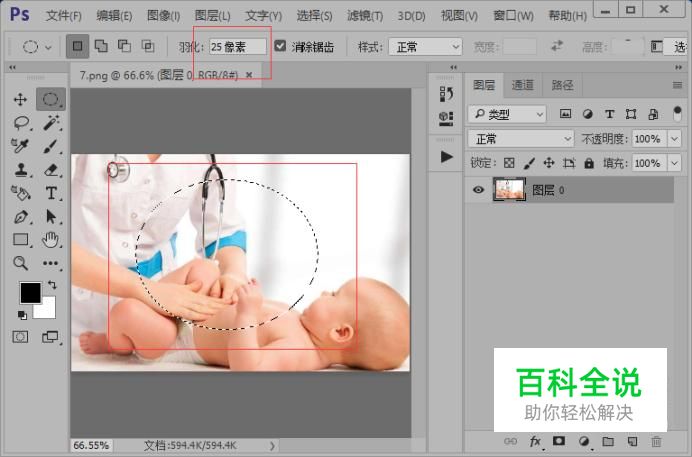Toggle Quick Mask mode
This screenshot has width=692, height=457.
point(20,337)
